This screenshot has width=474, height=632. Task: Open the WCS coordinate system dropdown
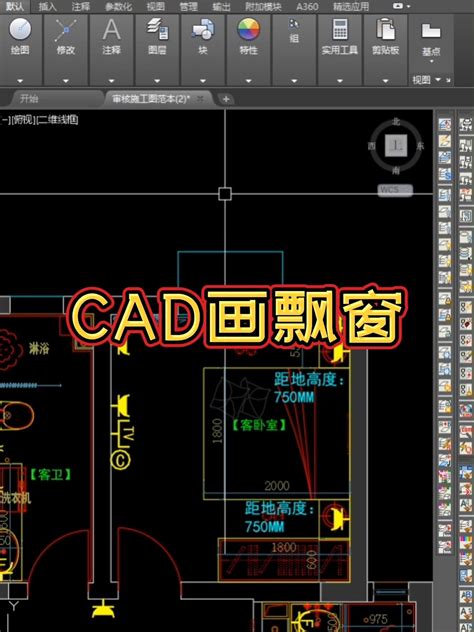tap(395, 189)
